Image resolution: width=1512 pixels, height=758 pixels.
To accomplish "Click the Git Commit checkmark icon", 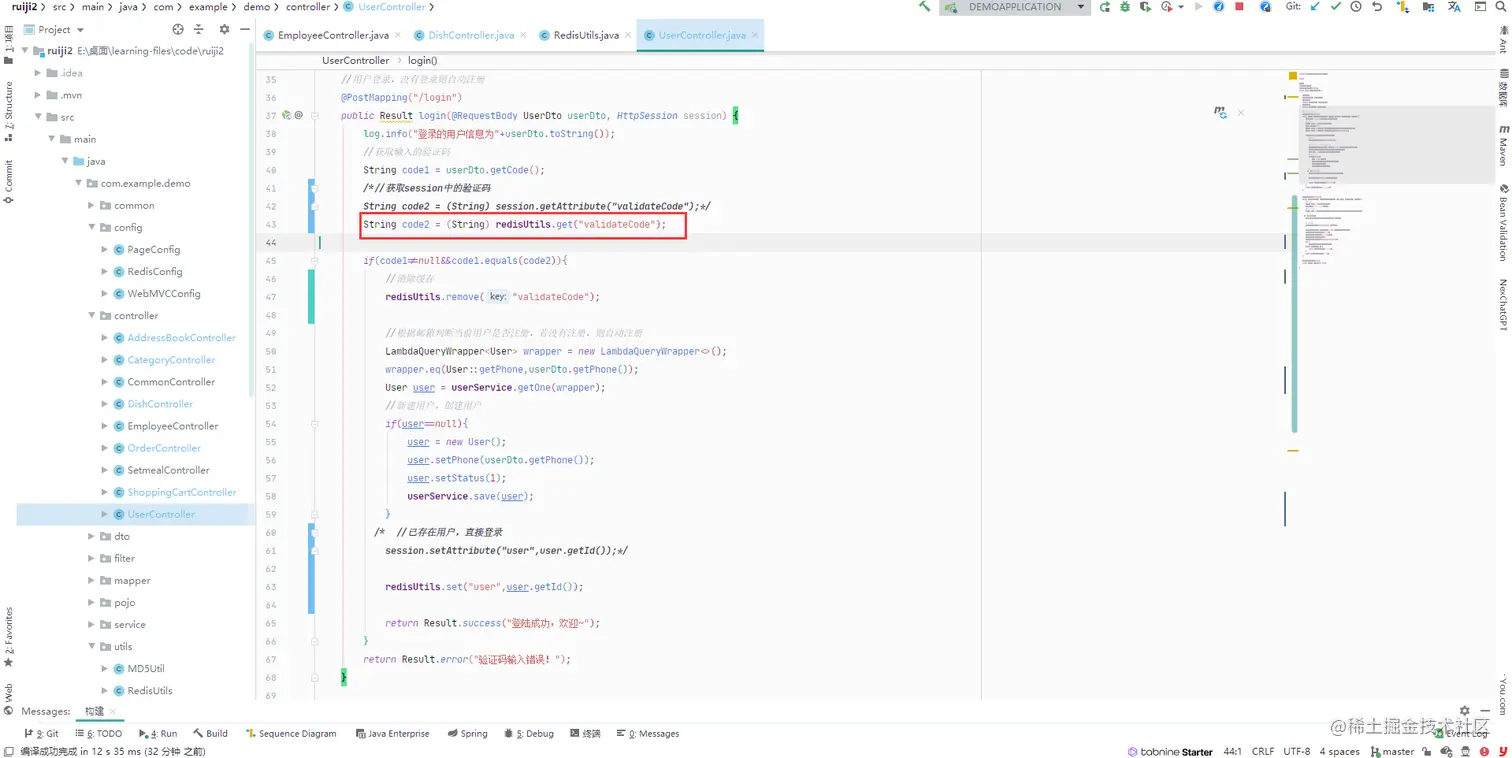I will pos(1335,7).
